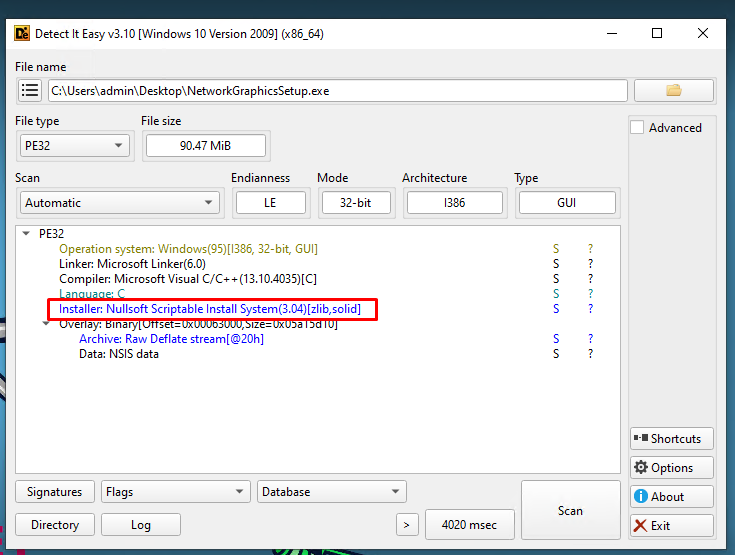Select the Compiler: Microsoft Visual C/C++ row
735x555 pixels.
188,279
